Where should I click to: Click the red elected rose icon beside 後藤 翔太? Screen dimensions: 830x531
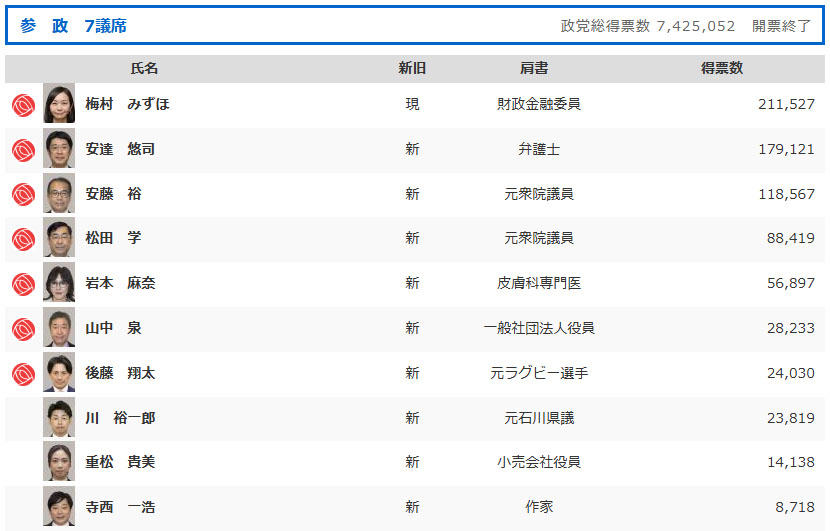[23, 374]
